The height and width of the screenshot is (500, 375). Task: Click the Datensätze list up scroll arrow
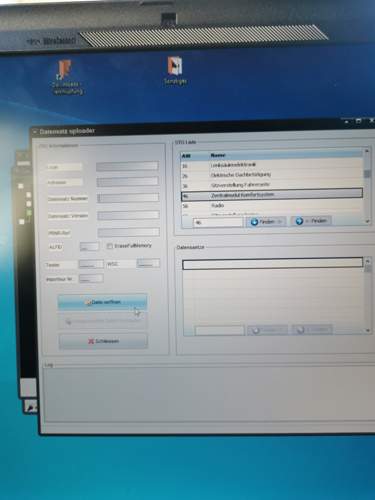coord(367,260)
